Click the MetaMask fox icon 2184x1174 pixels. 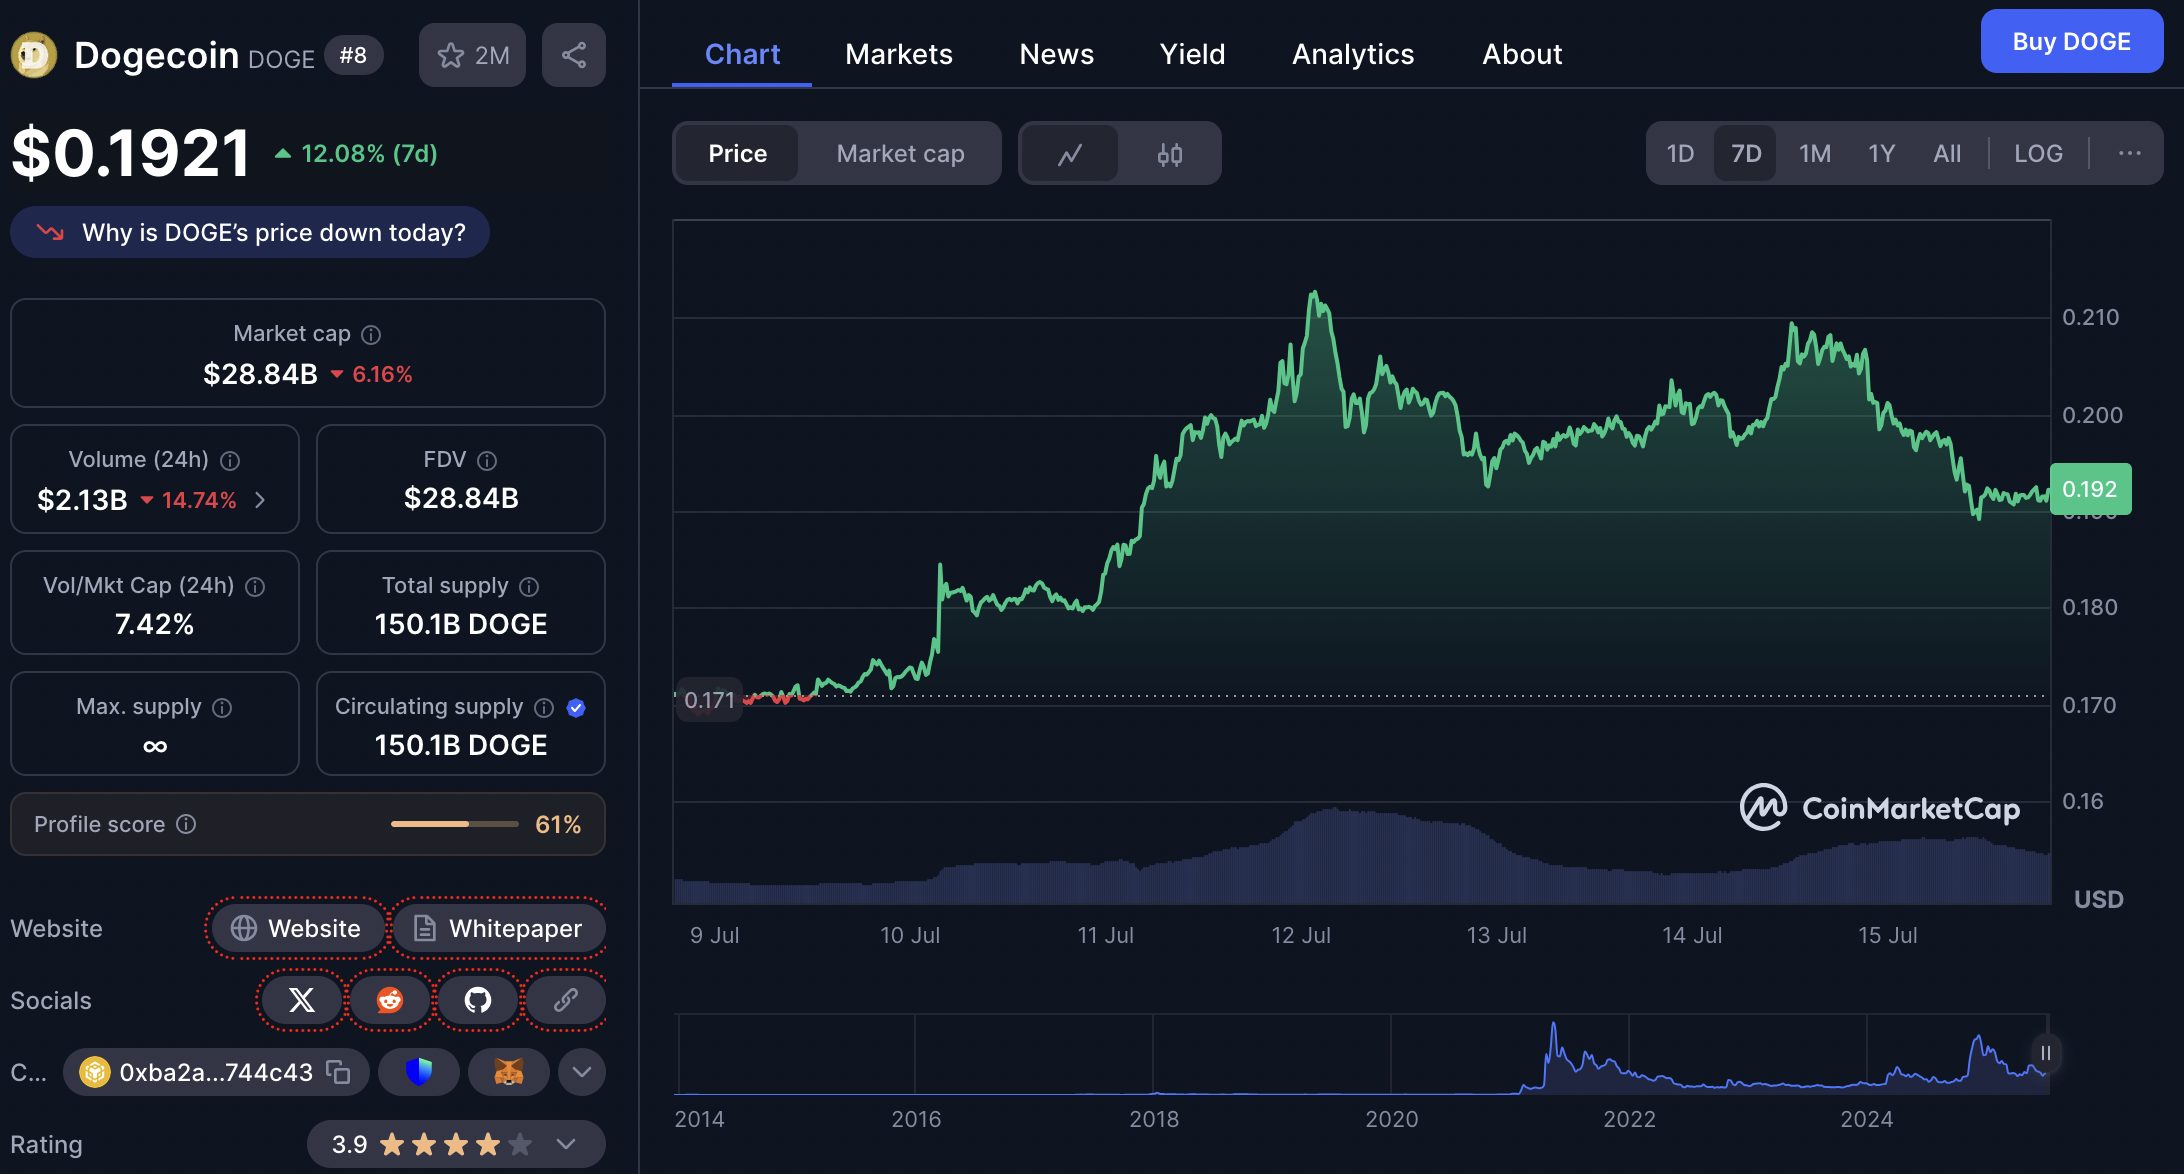(x=509, y=1072)
